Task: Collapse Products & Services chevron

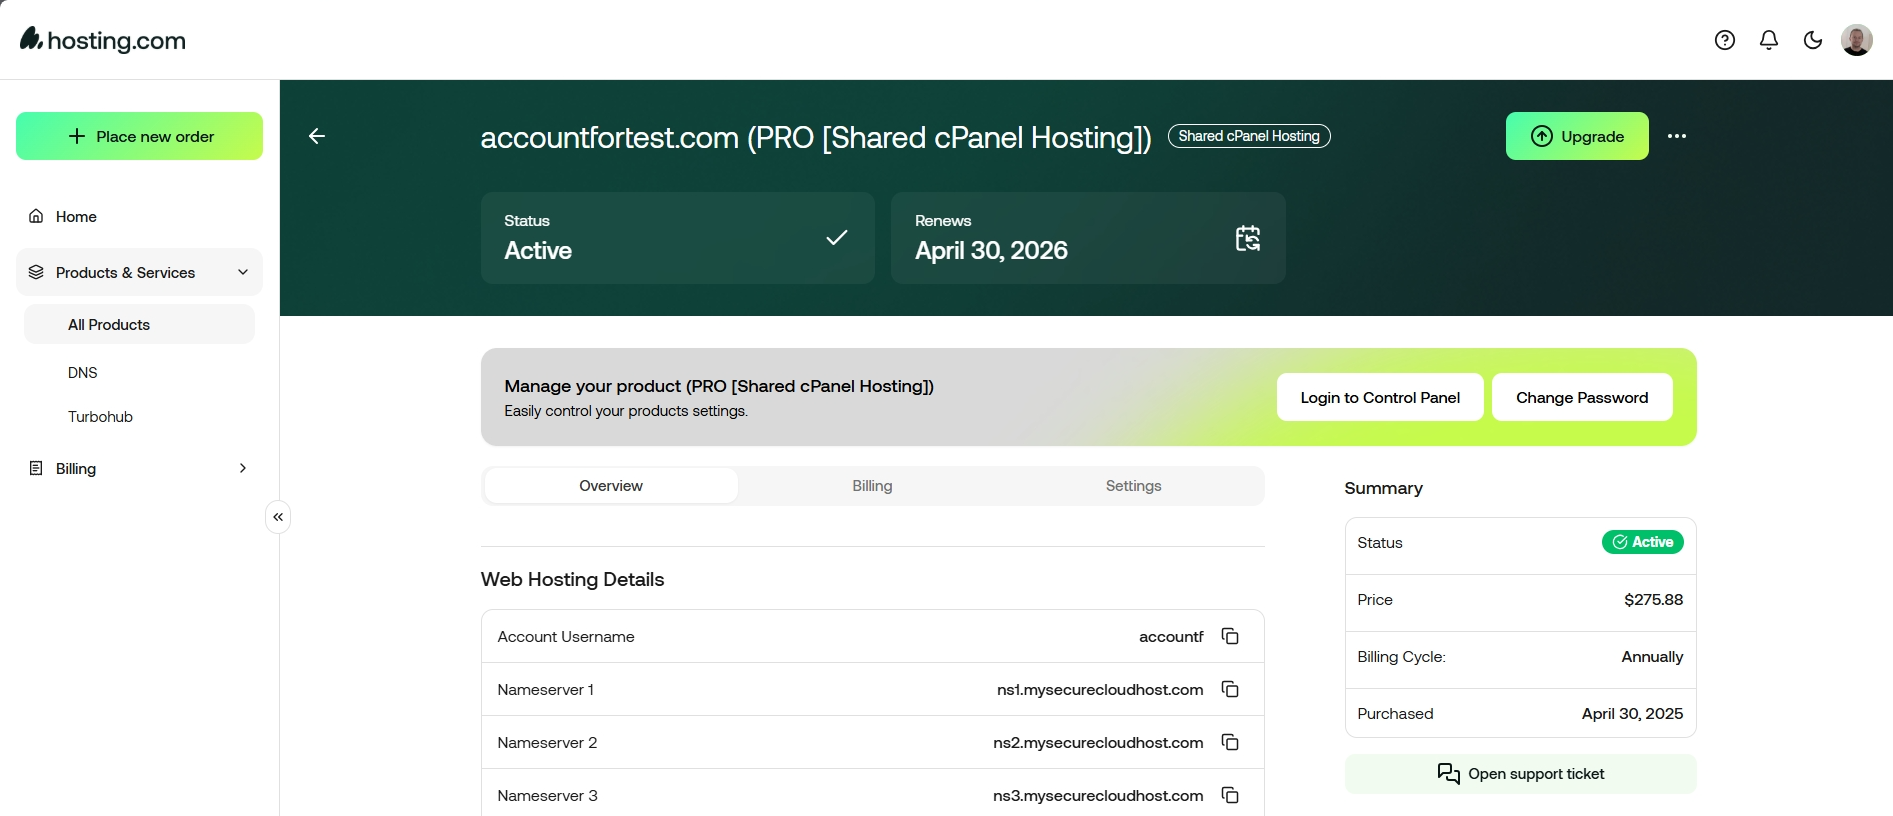Action: [243, 272]
